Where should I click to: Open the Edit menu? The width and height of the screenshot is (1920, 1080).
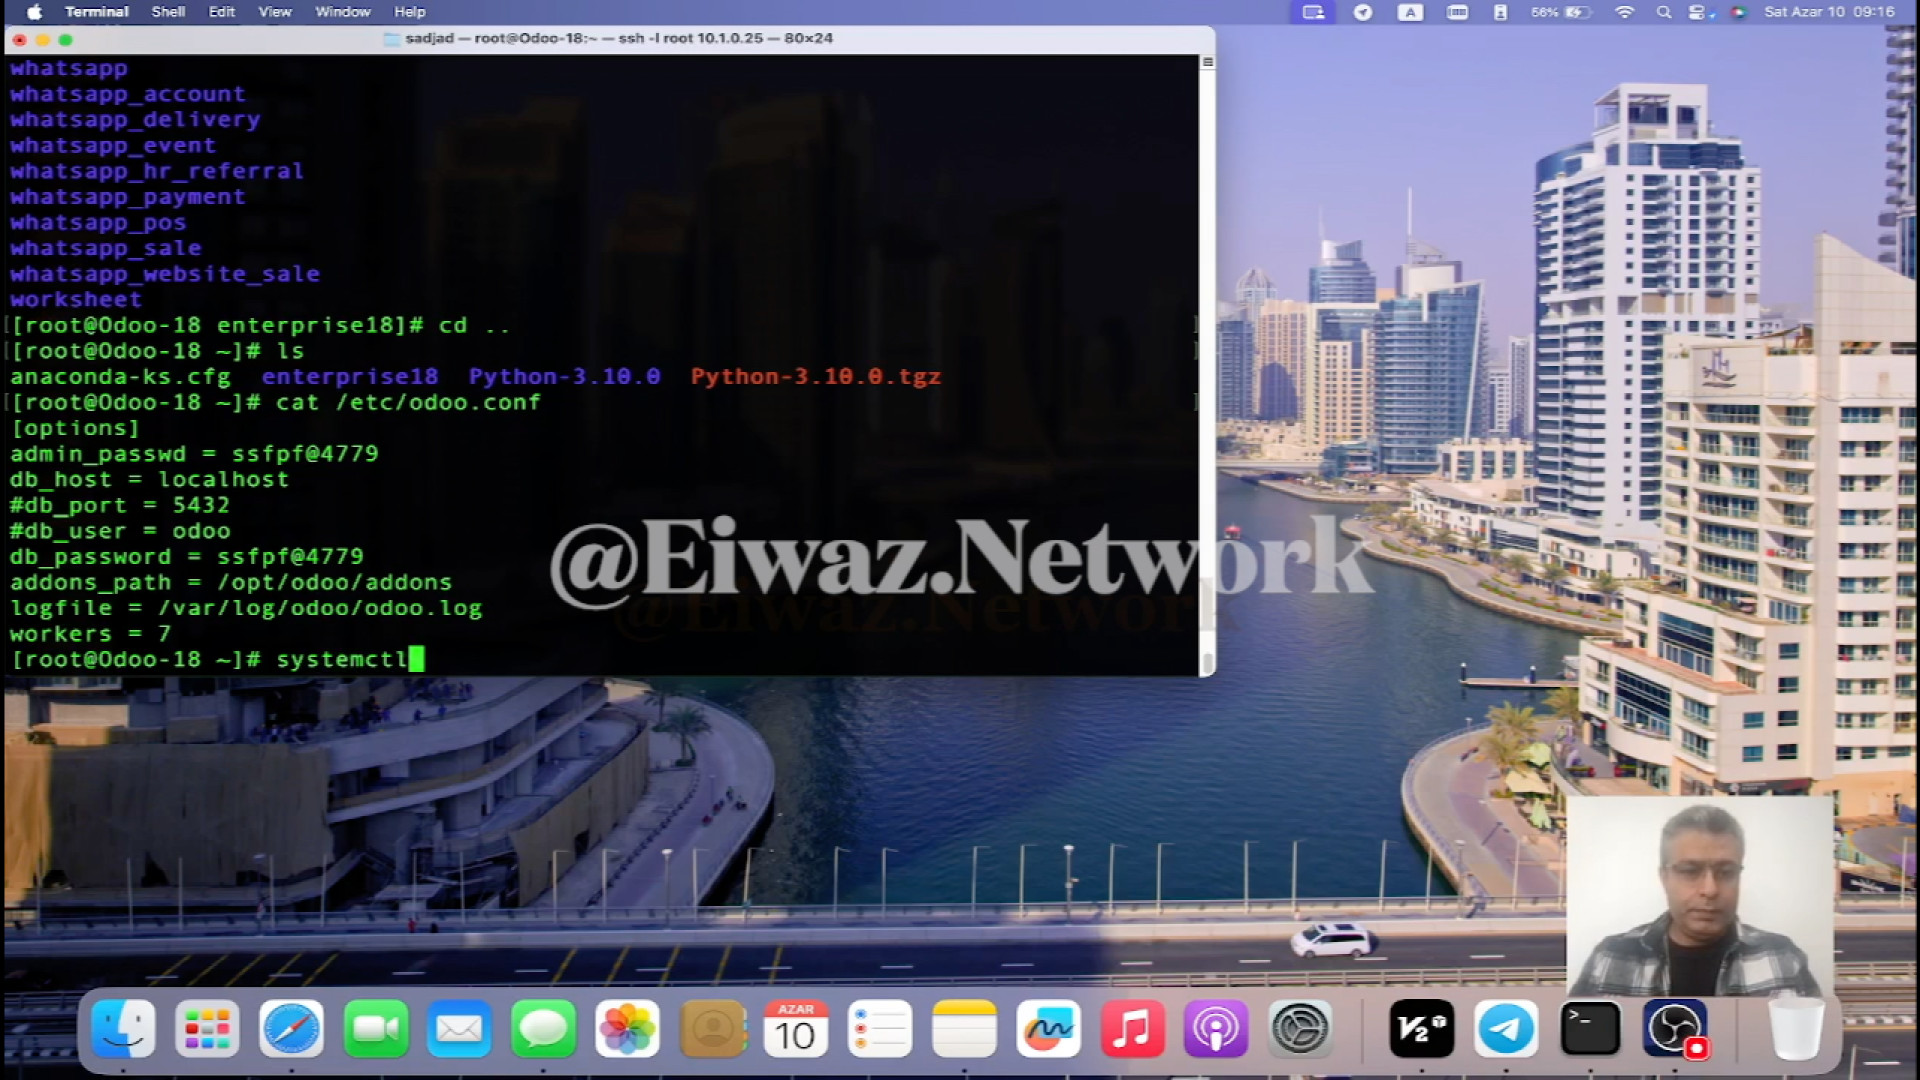click(222, 12)
